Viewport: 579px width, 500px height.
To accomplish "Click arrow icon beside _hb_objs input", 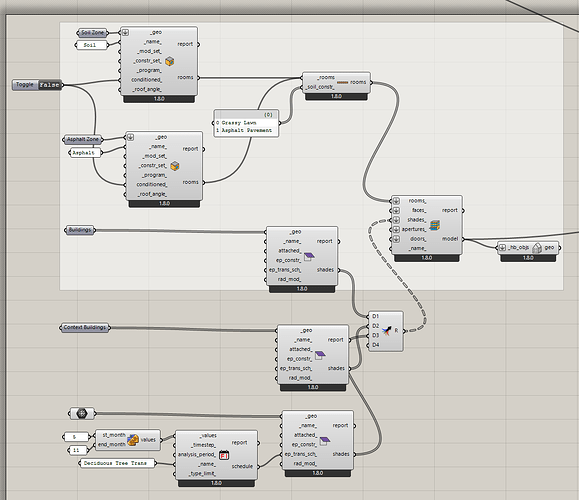I will pos(502,248).
